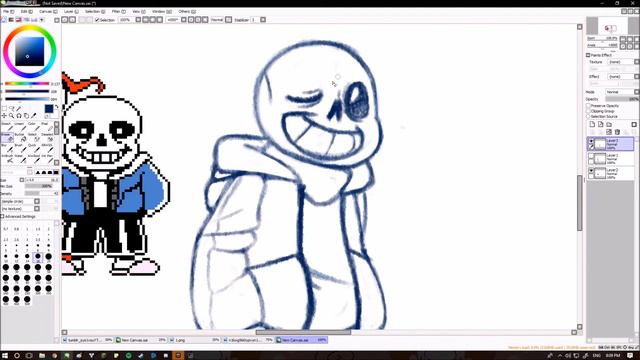Switch to the Long canvas tab
This screenshot has width=640, height=360.
(195, 340)
